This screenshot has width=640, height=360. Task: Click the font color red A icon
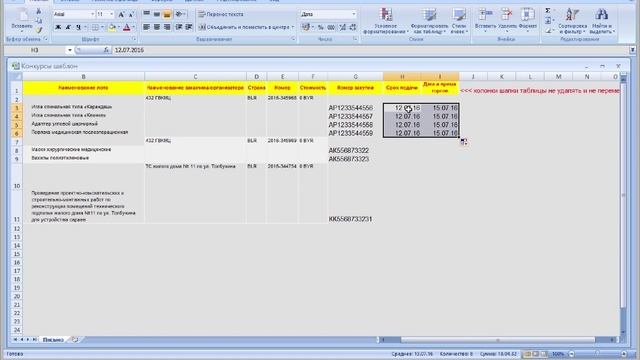[127, 27]
